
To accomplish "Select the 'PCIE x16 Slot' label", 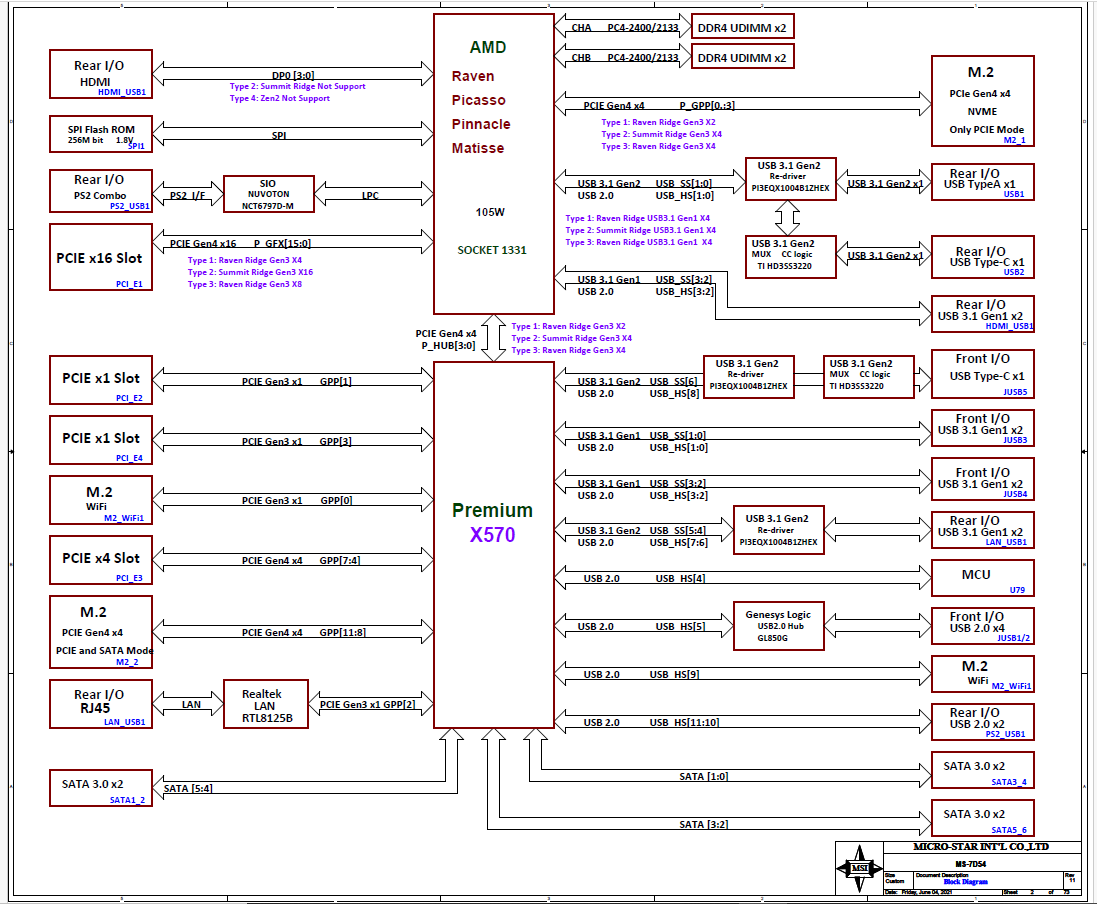I will [x=99, y=258].
